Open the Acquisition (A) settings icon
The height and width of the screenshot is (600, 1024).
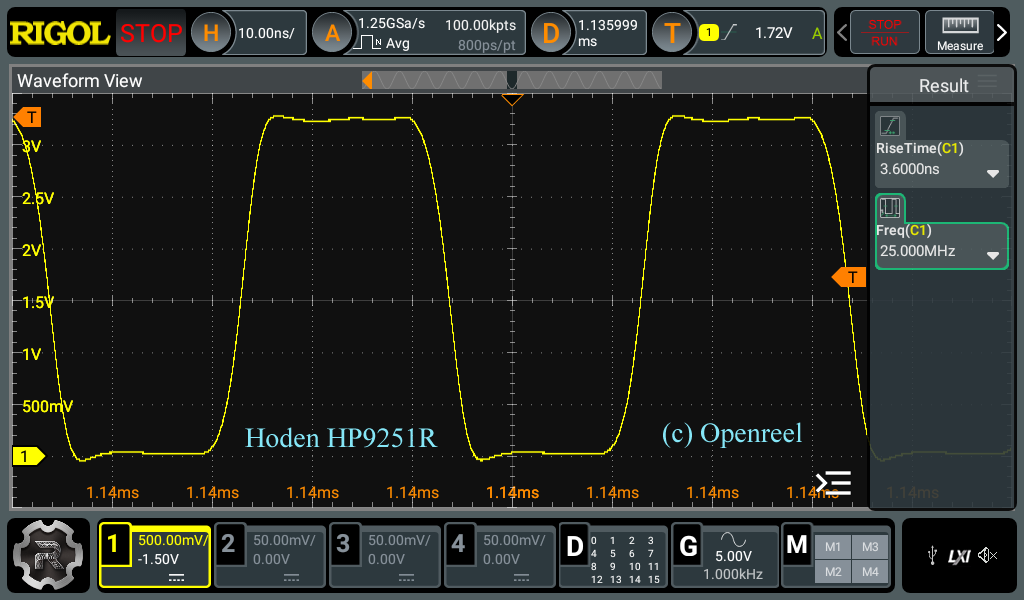(x=332, y=33)
